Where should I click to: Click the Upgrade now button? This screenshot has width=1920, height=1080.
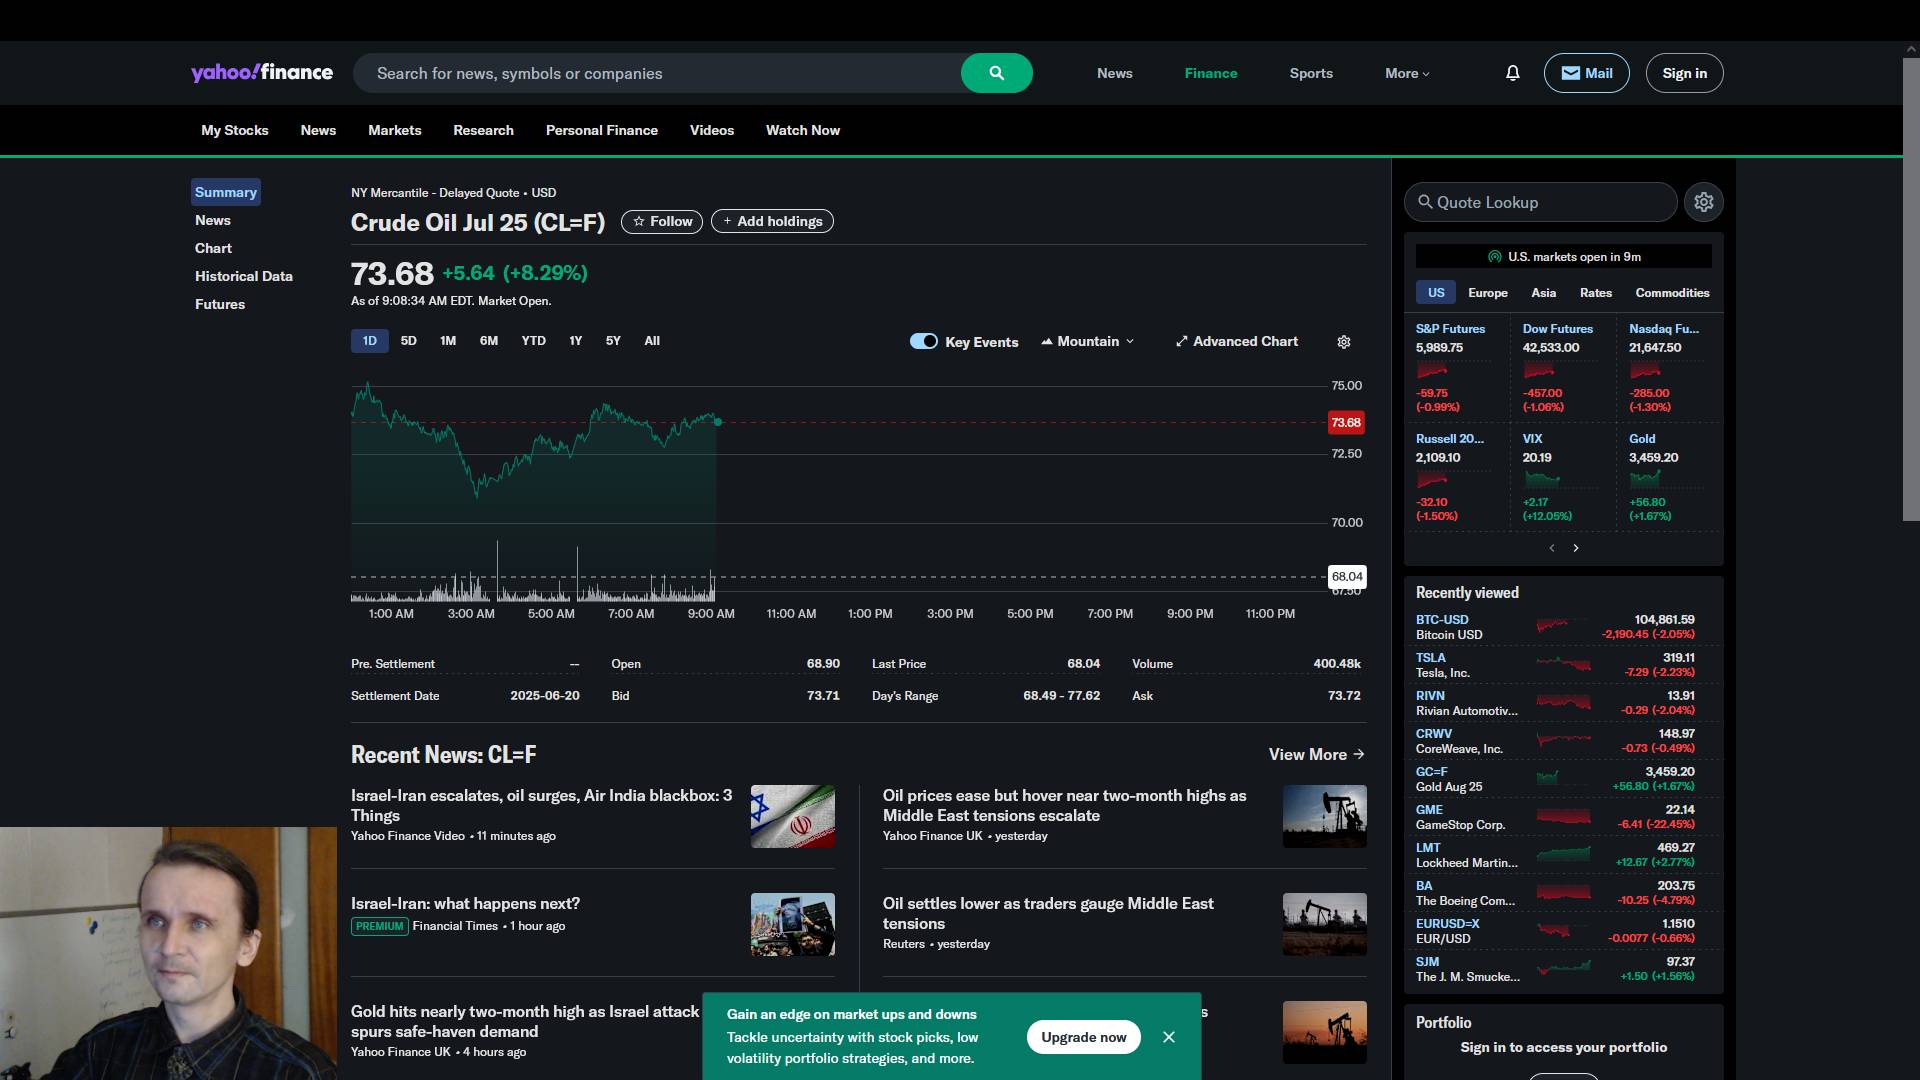1083,1037
